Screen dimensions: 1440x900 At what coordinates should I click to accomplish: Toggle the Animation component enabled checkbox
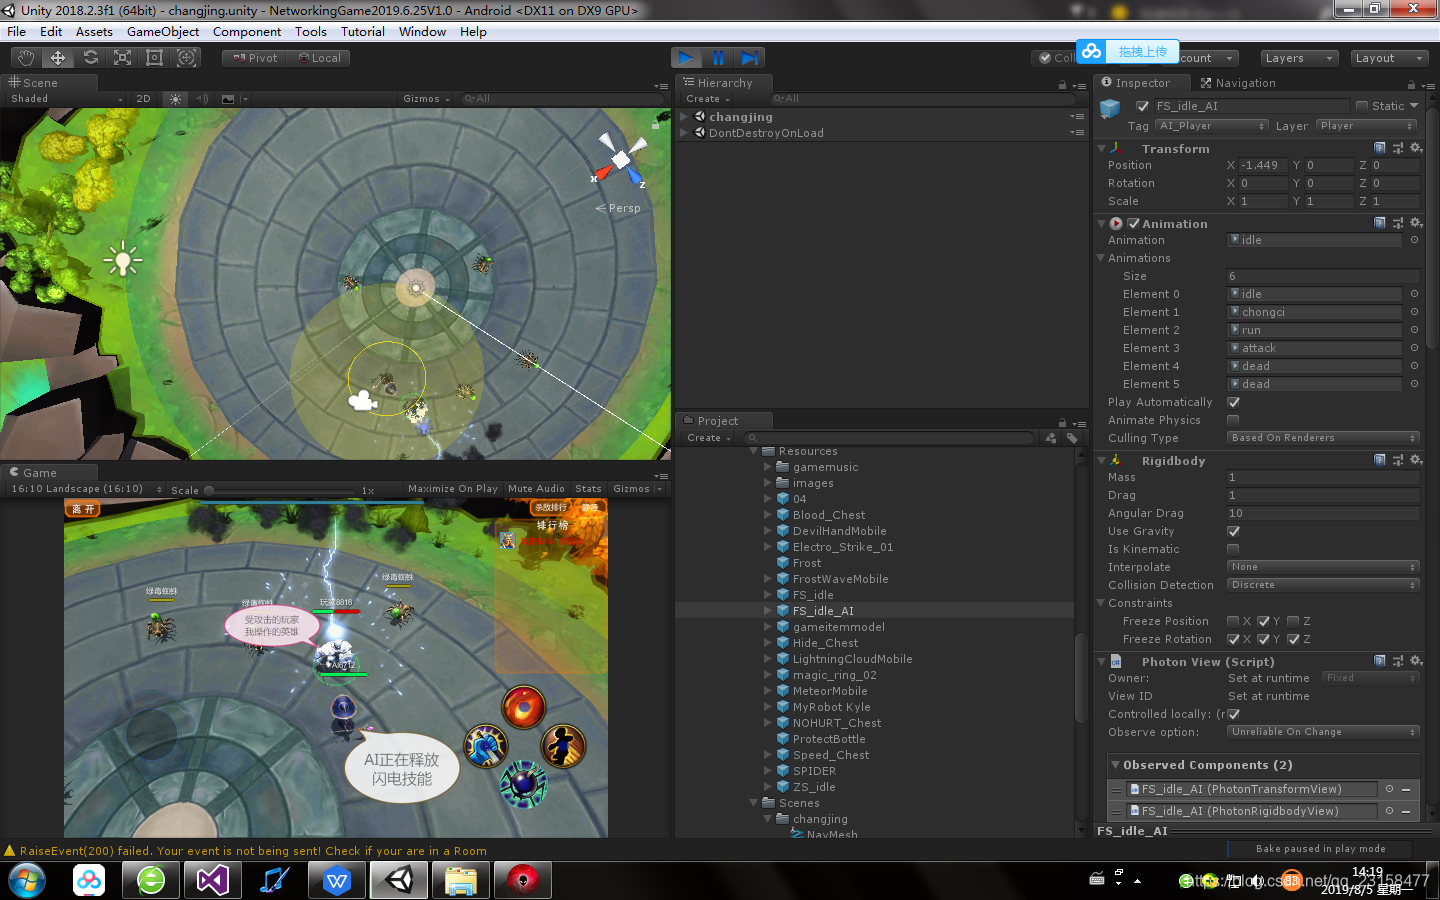coord(1133,224)
